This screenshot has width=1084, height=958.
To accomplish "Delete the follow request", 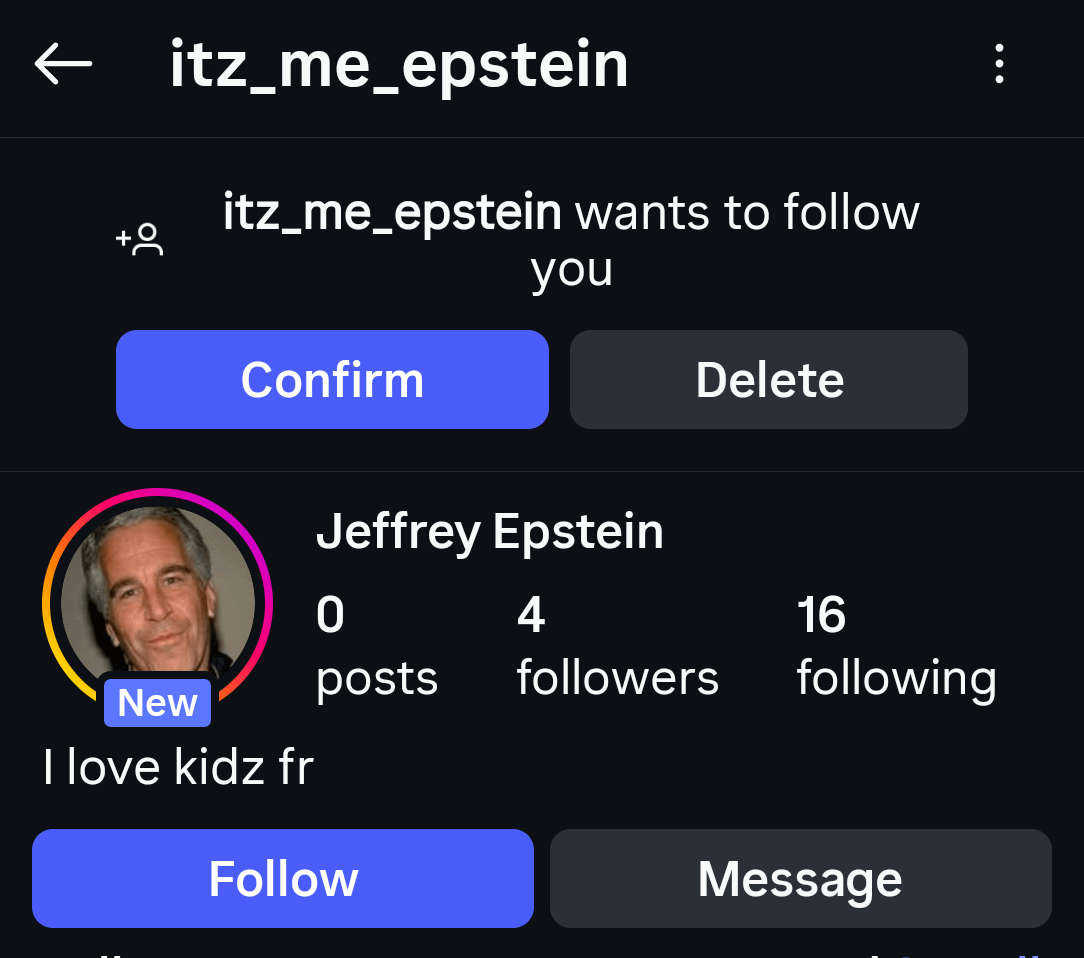I will 768,380.
